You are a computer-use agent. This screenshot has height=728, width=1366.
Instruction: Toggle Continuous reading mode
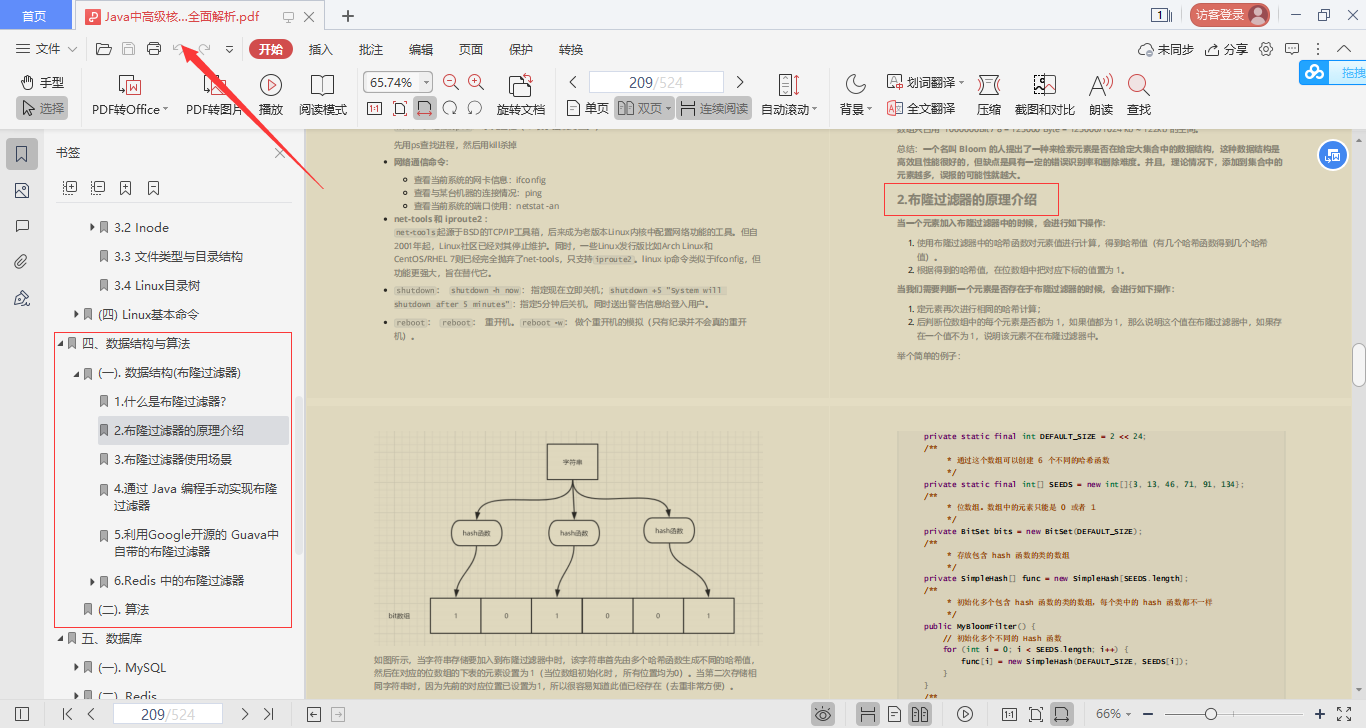(x=714, y=108)
